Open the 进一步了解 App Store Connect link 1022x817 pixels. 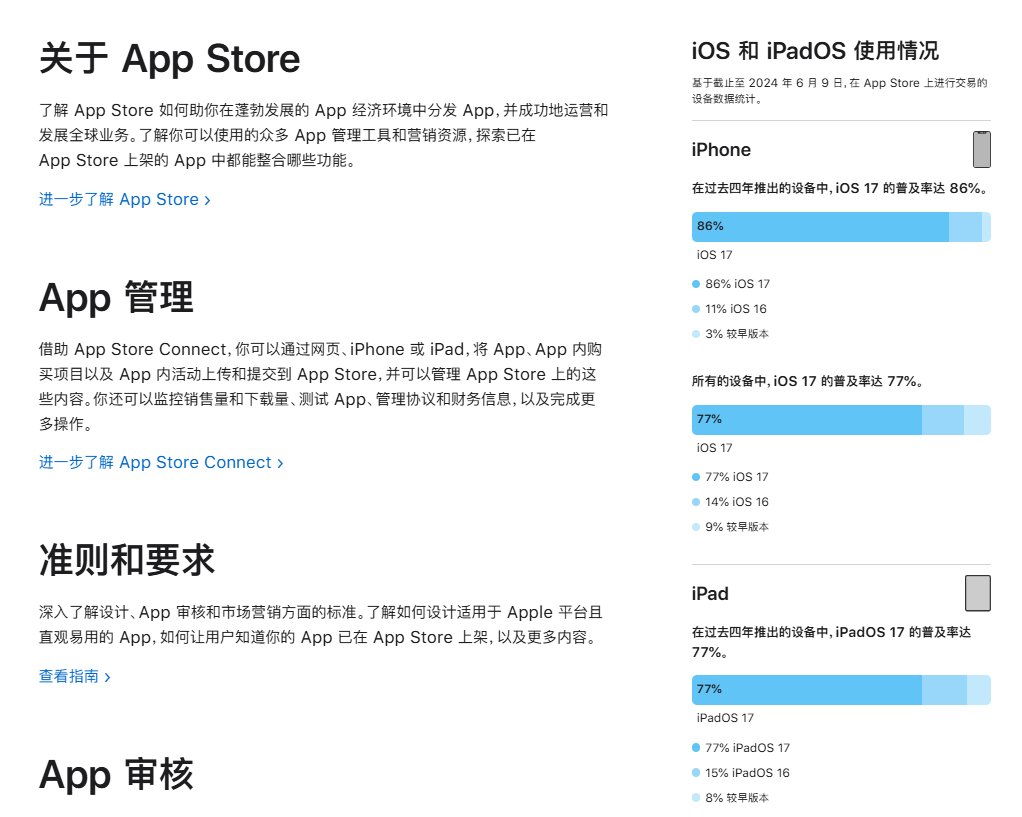(x=161, y=462)
